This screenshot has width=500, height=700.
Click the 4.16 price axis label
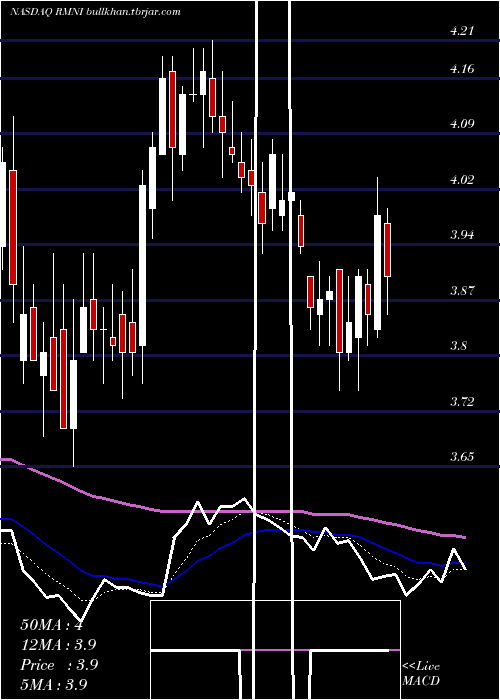pos(462,69)
